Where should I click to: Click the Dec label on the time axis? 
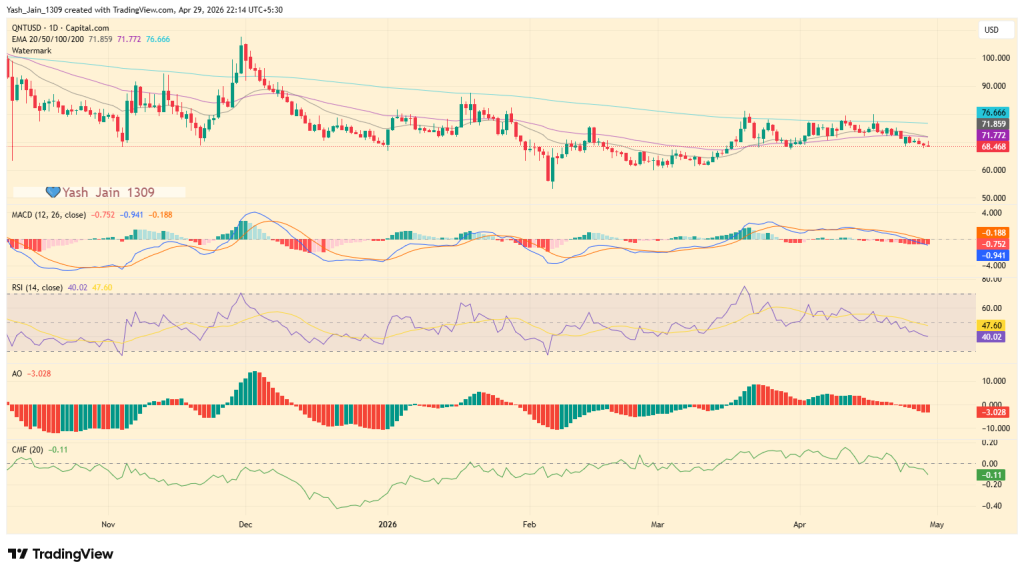(245, 523)
